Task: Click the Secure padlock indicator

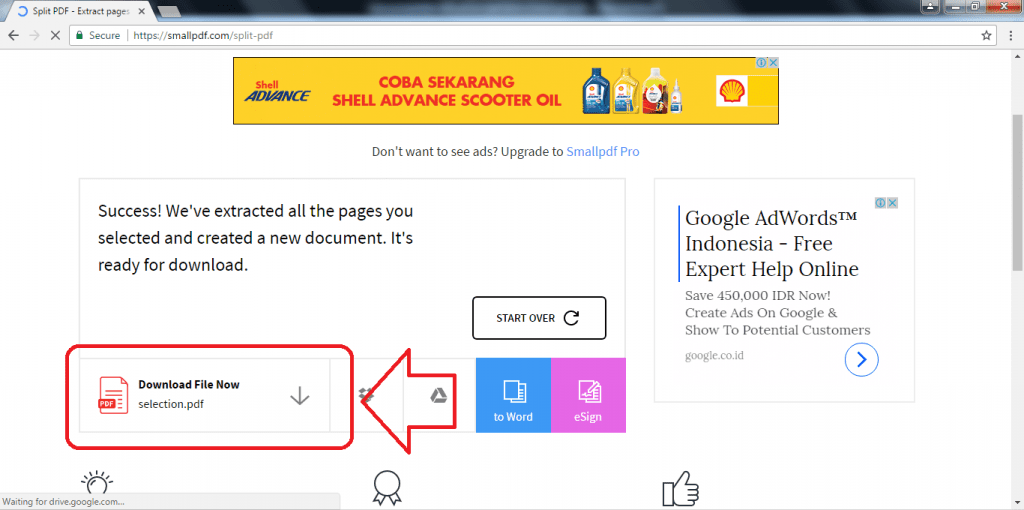Action: coord(80,35)
